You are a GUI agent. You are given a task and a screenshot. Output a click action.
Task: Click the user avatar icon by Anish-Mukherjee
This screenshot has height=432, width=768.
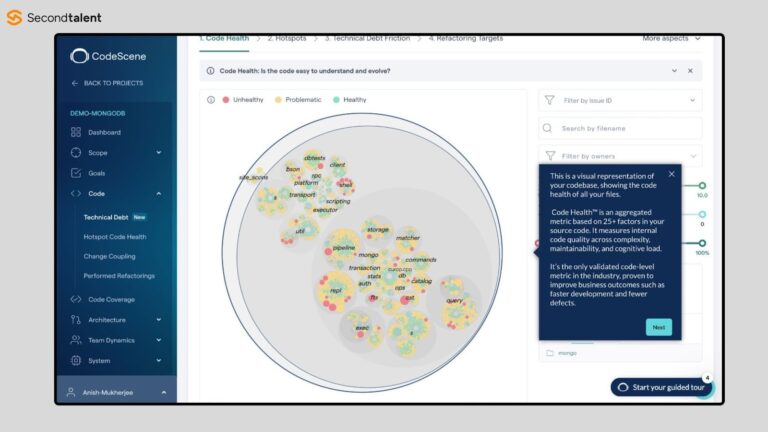71,392
